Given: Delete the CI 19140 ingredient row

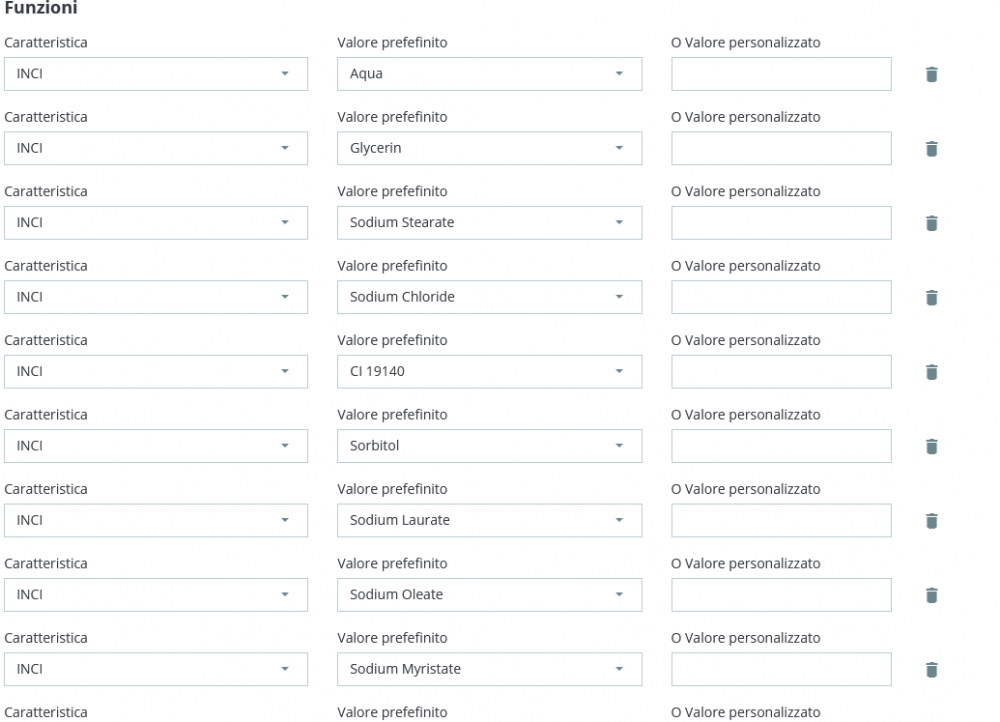Looking at the screenshot, I should point(930,371).
